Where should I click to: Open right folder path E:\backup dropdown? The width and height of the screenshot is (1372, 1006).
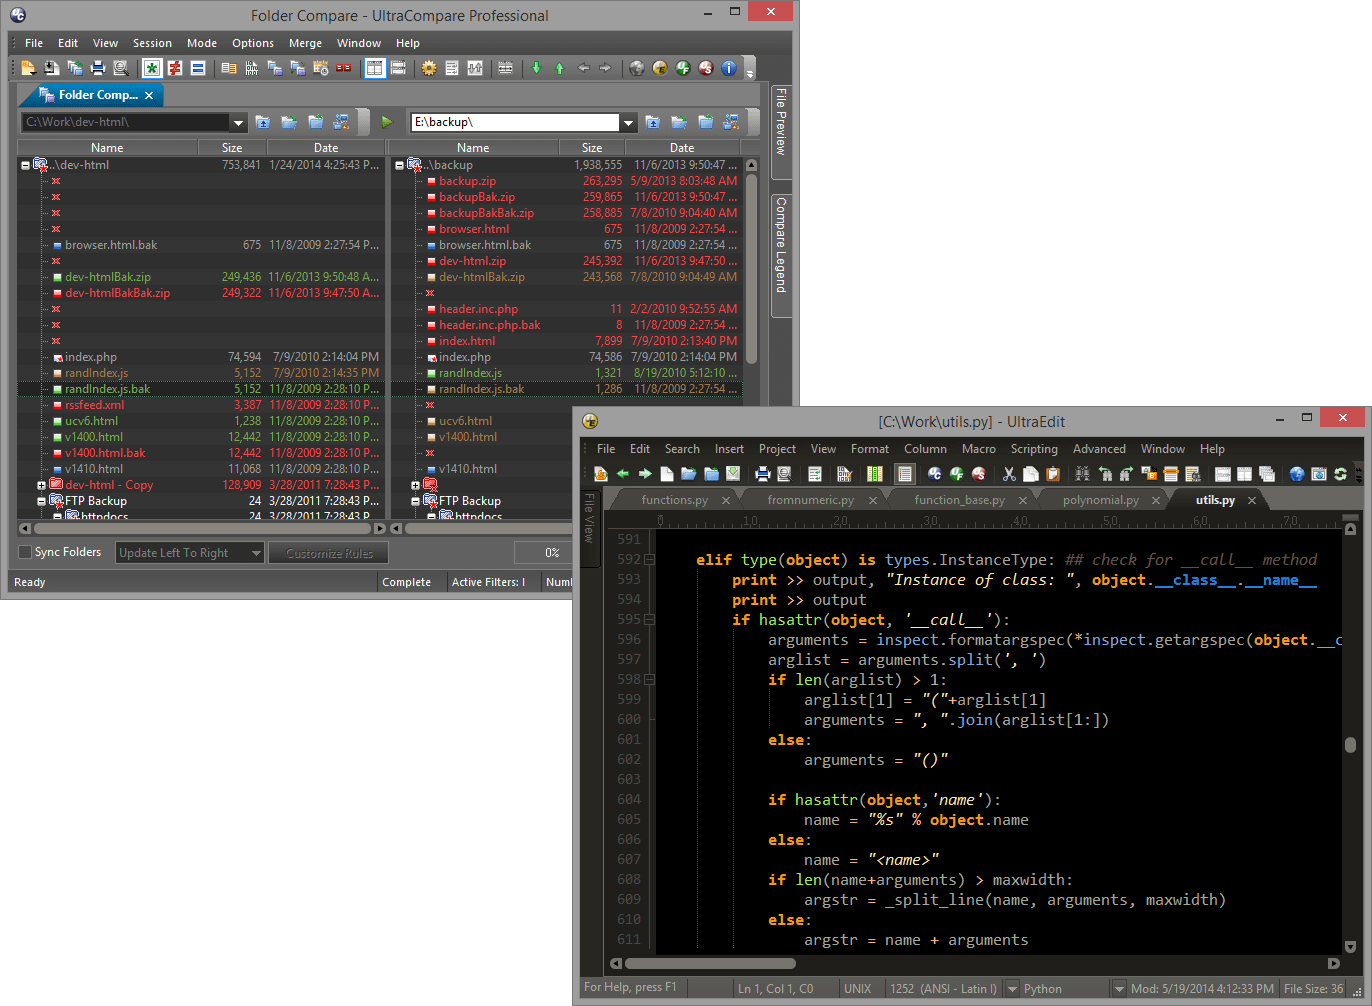coord(628,122)
